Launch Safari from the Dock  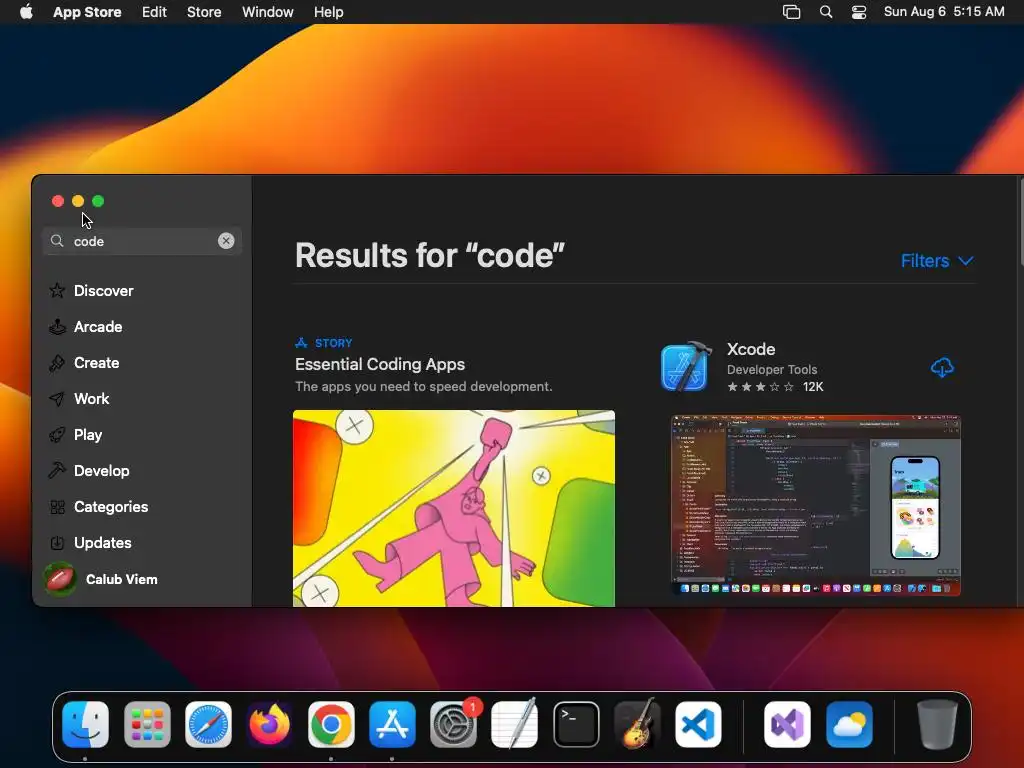coord(208,724)
